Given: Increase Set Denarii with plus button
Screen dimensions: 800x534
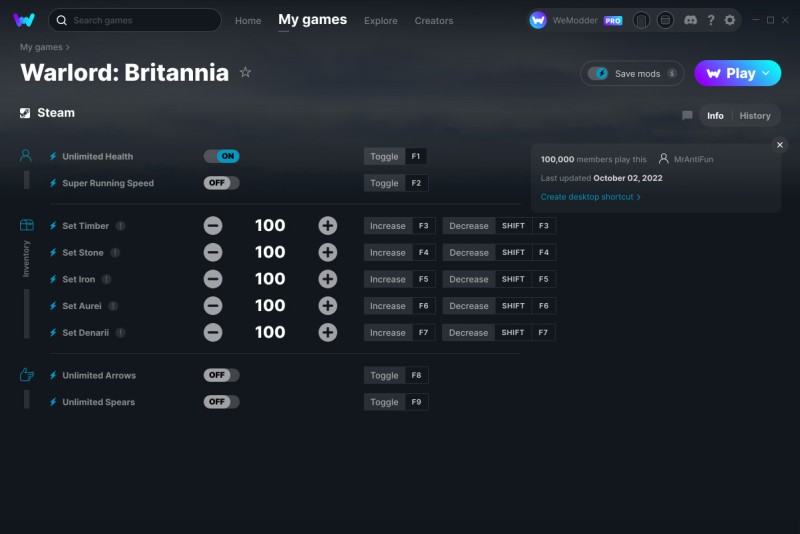Looking at the screenshot, I should click(x=328, y=333).
